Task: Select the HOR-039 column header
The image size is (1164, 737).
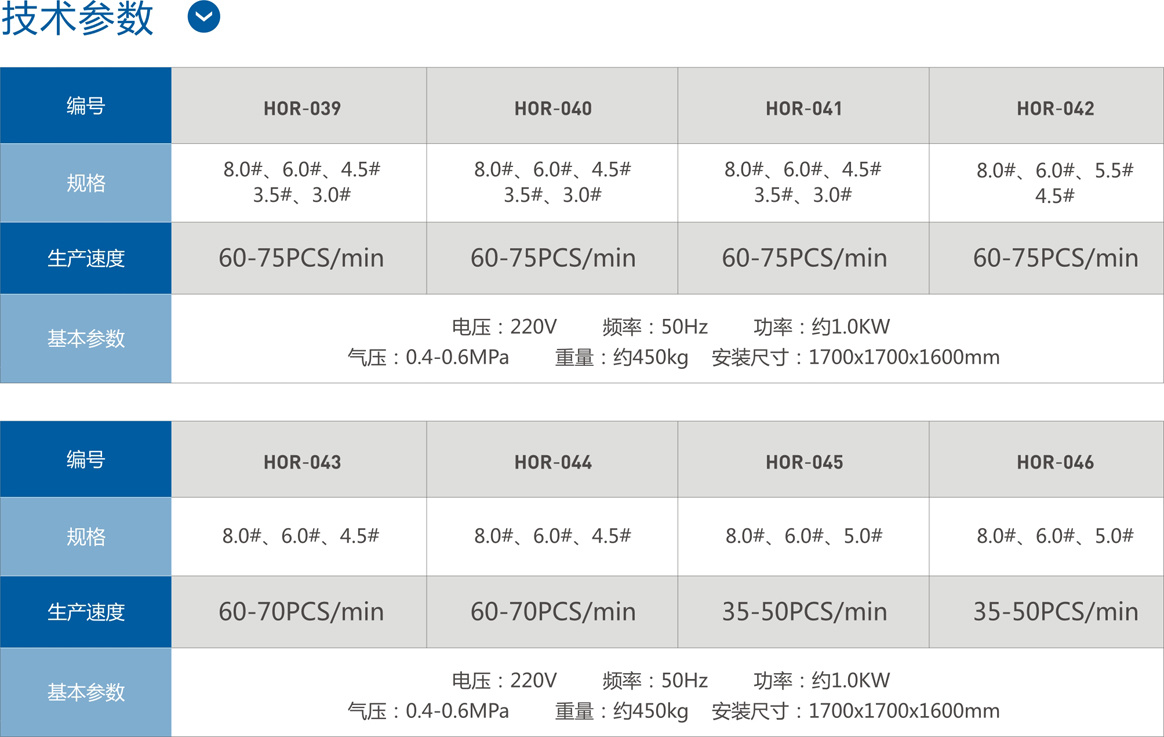Action: tap(302, 108)
